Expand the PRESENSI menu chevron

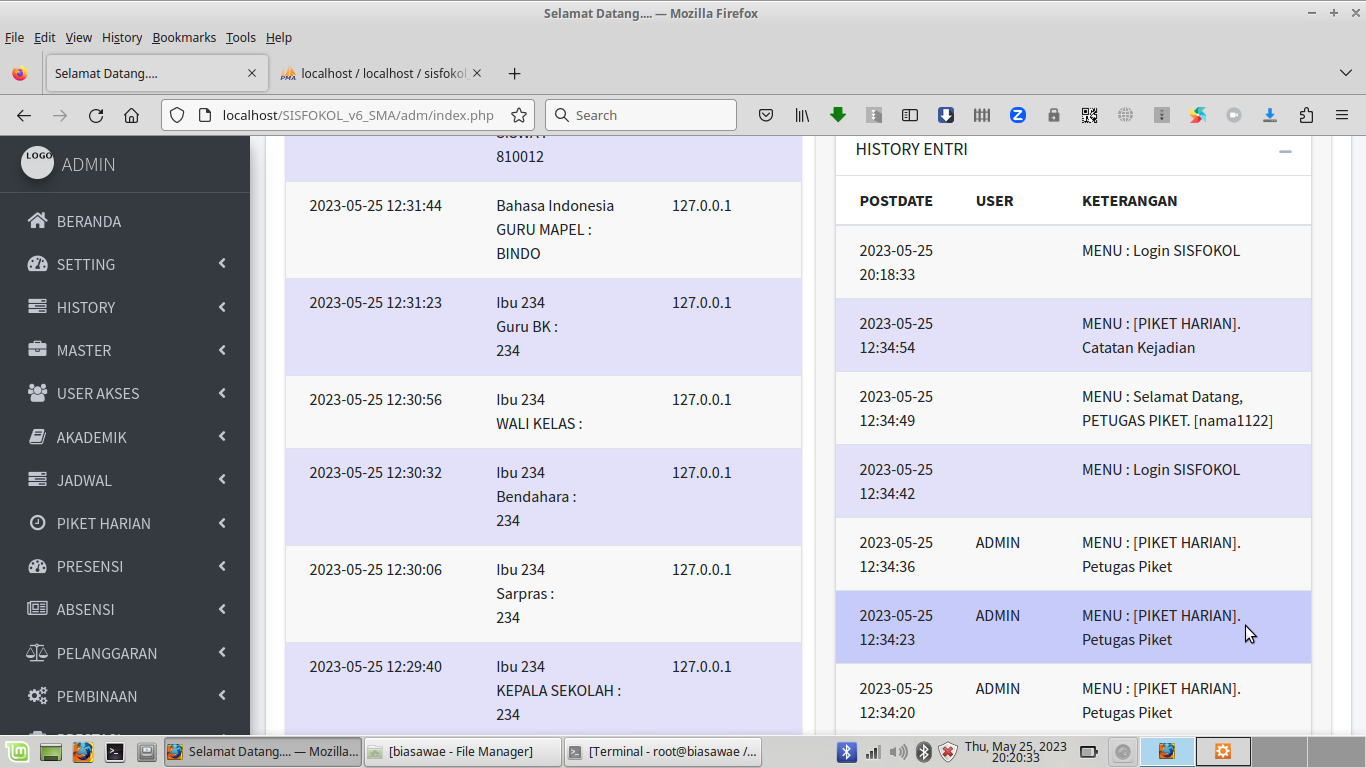pos(222,566)
